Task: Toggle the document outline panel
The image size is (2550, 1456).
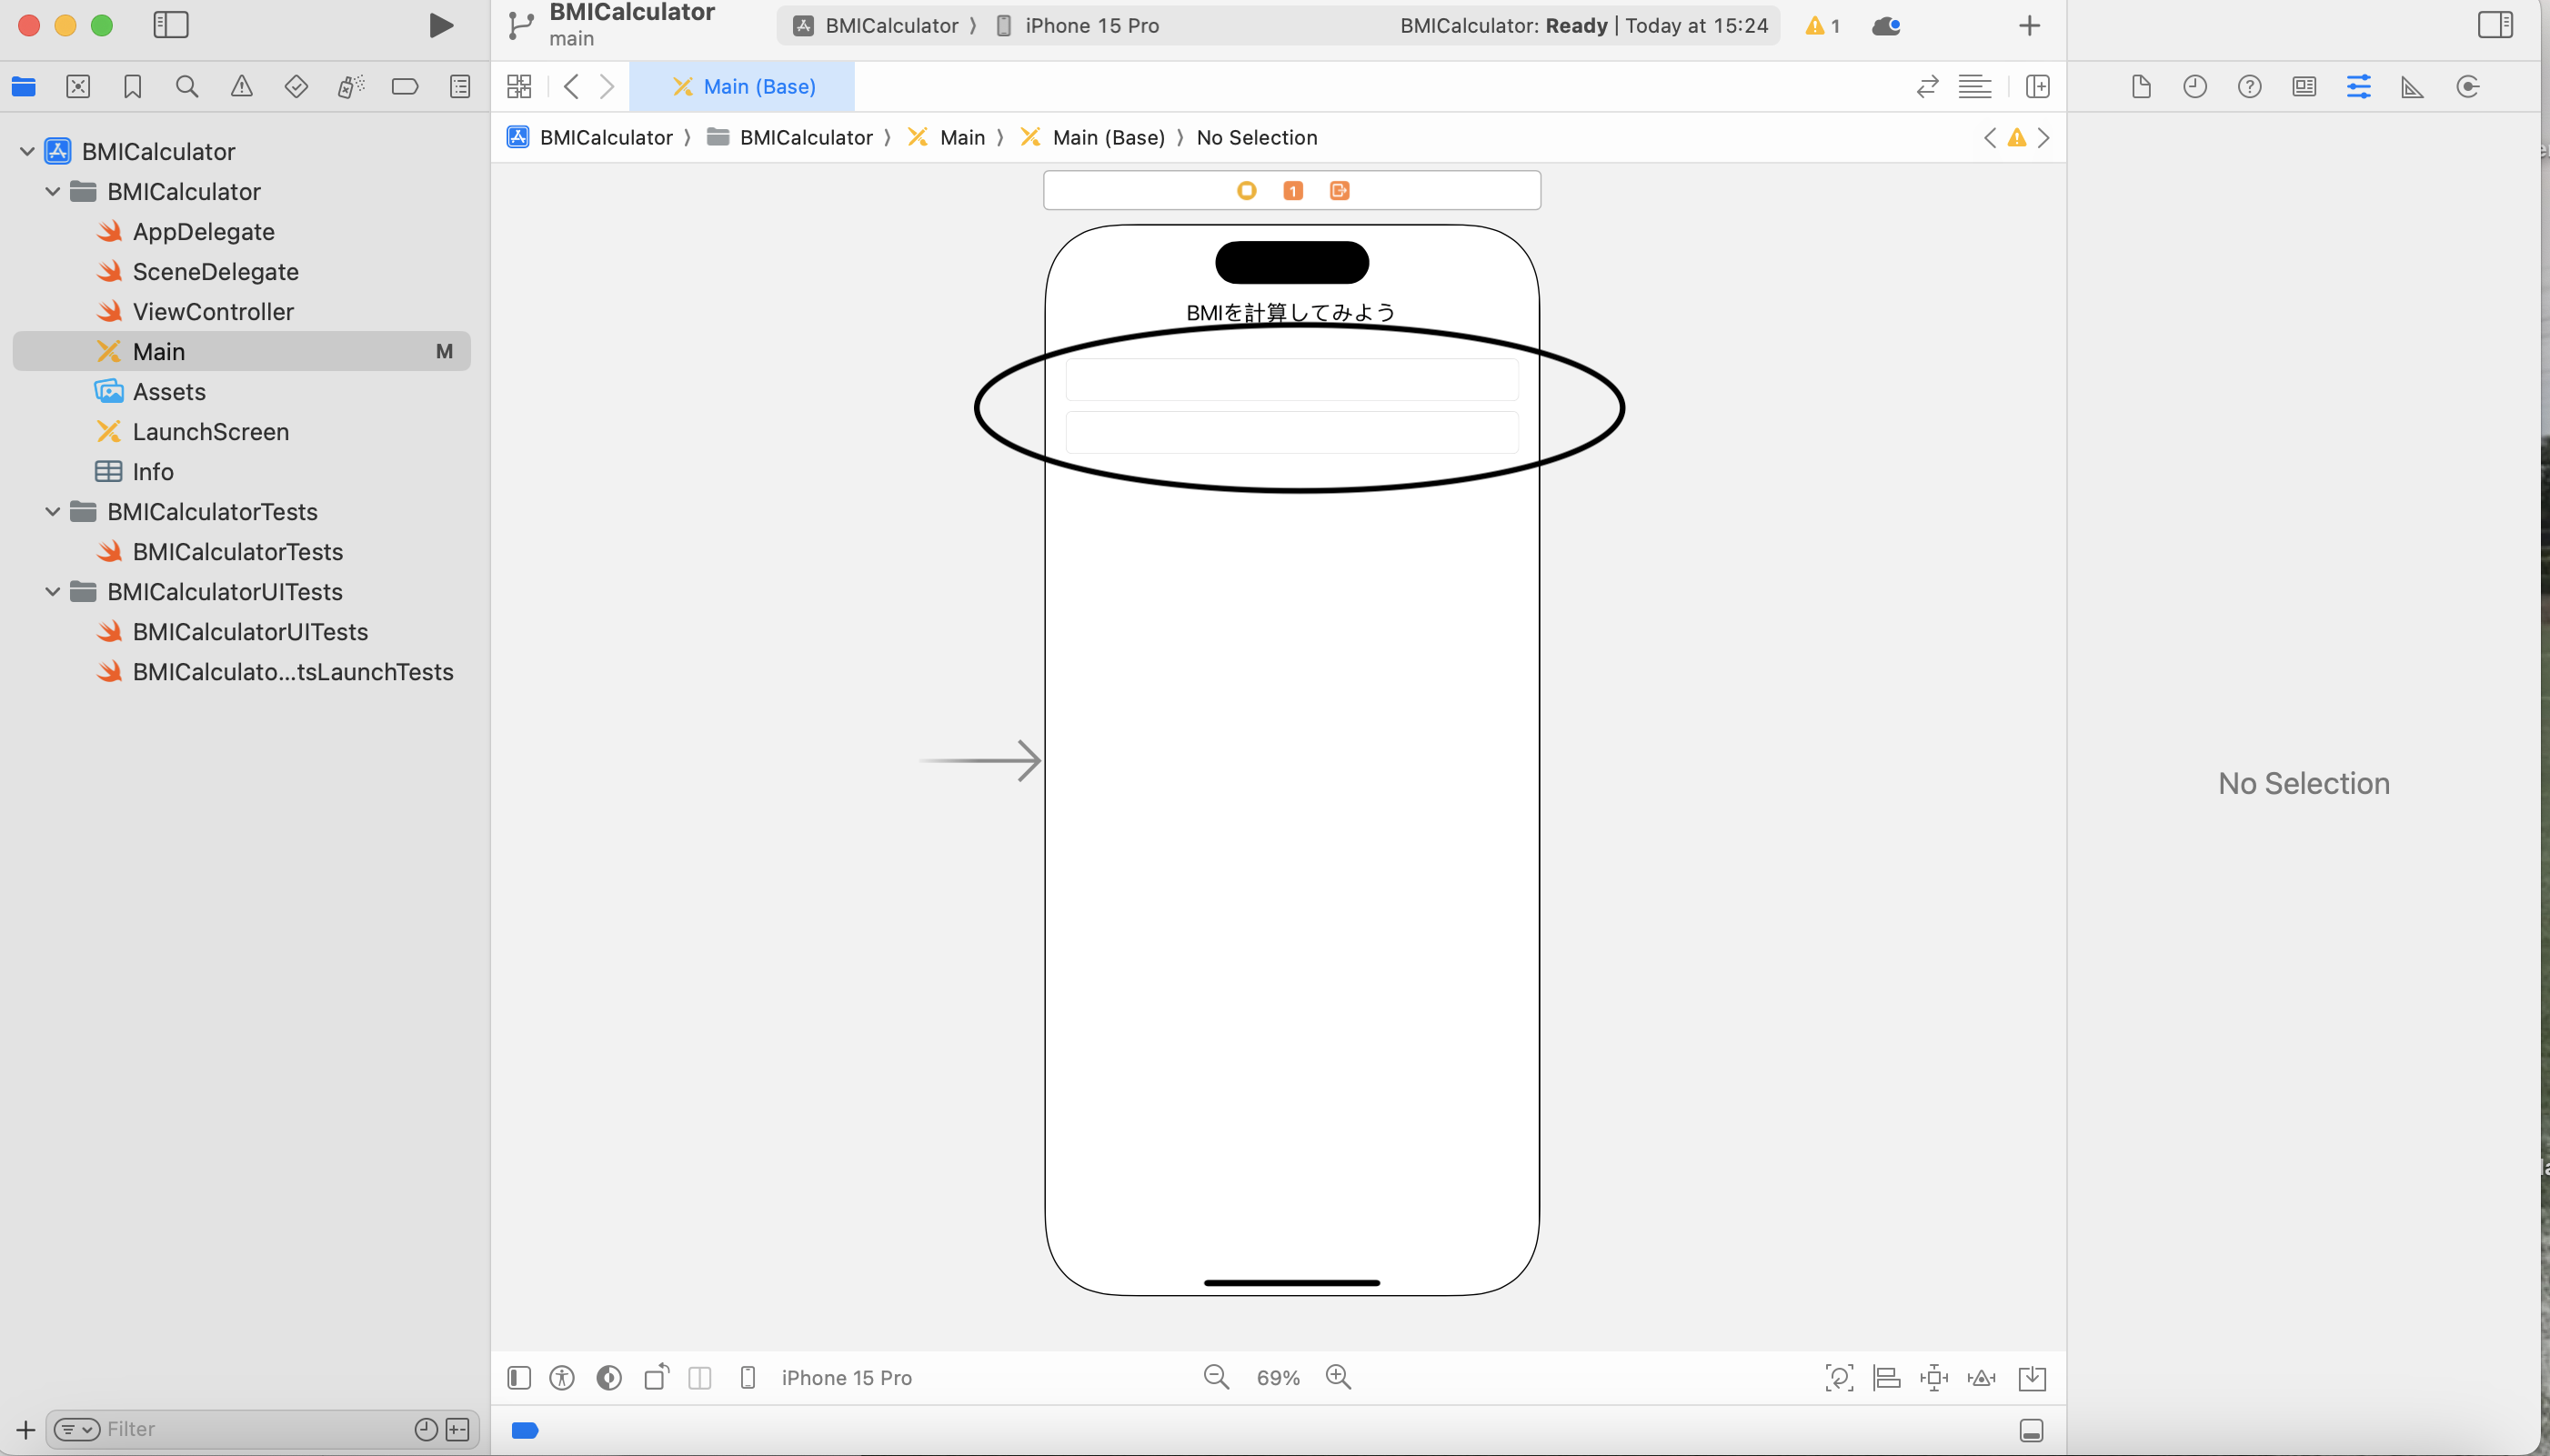Action: (518, 1377)
